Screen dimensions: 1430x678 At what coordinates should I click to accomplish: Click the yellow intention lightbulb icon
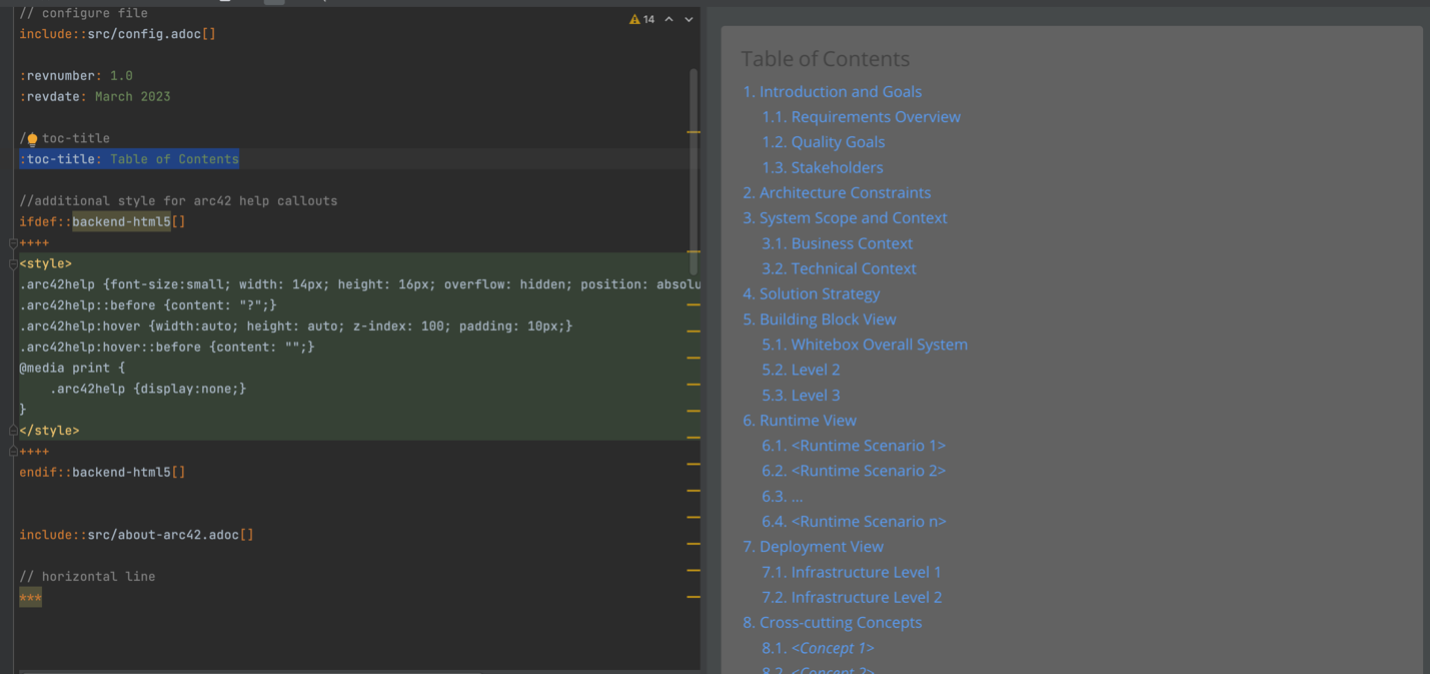32,139
